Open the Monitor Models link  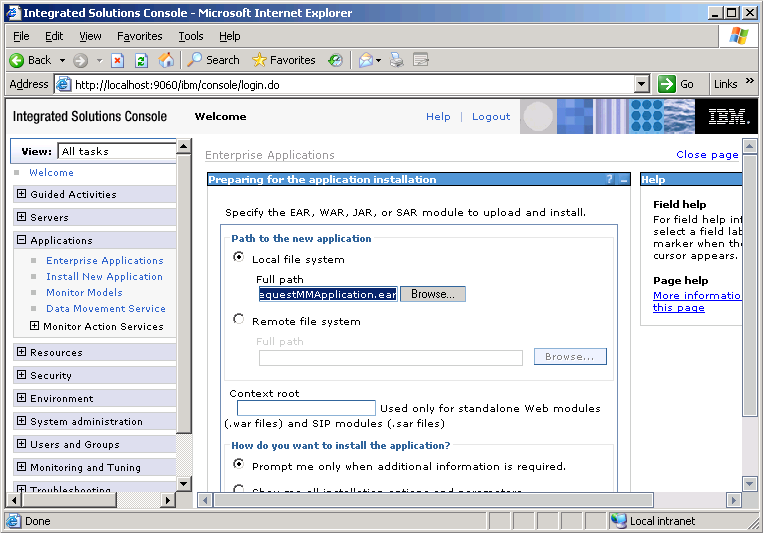(x=84, y=293)
